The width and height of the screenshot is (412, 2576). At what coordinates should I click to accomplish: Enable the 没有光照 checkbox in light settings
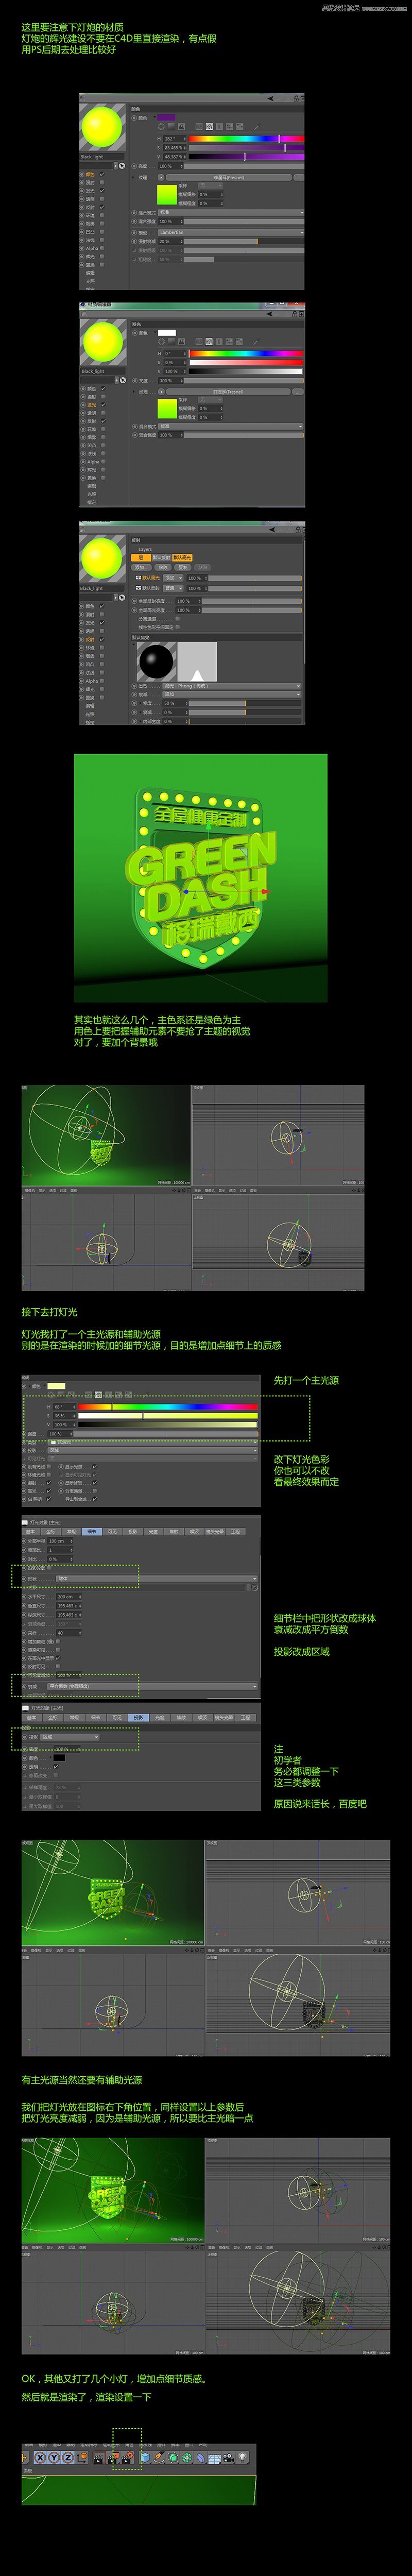coord(49,1466)
